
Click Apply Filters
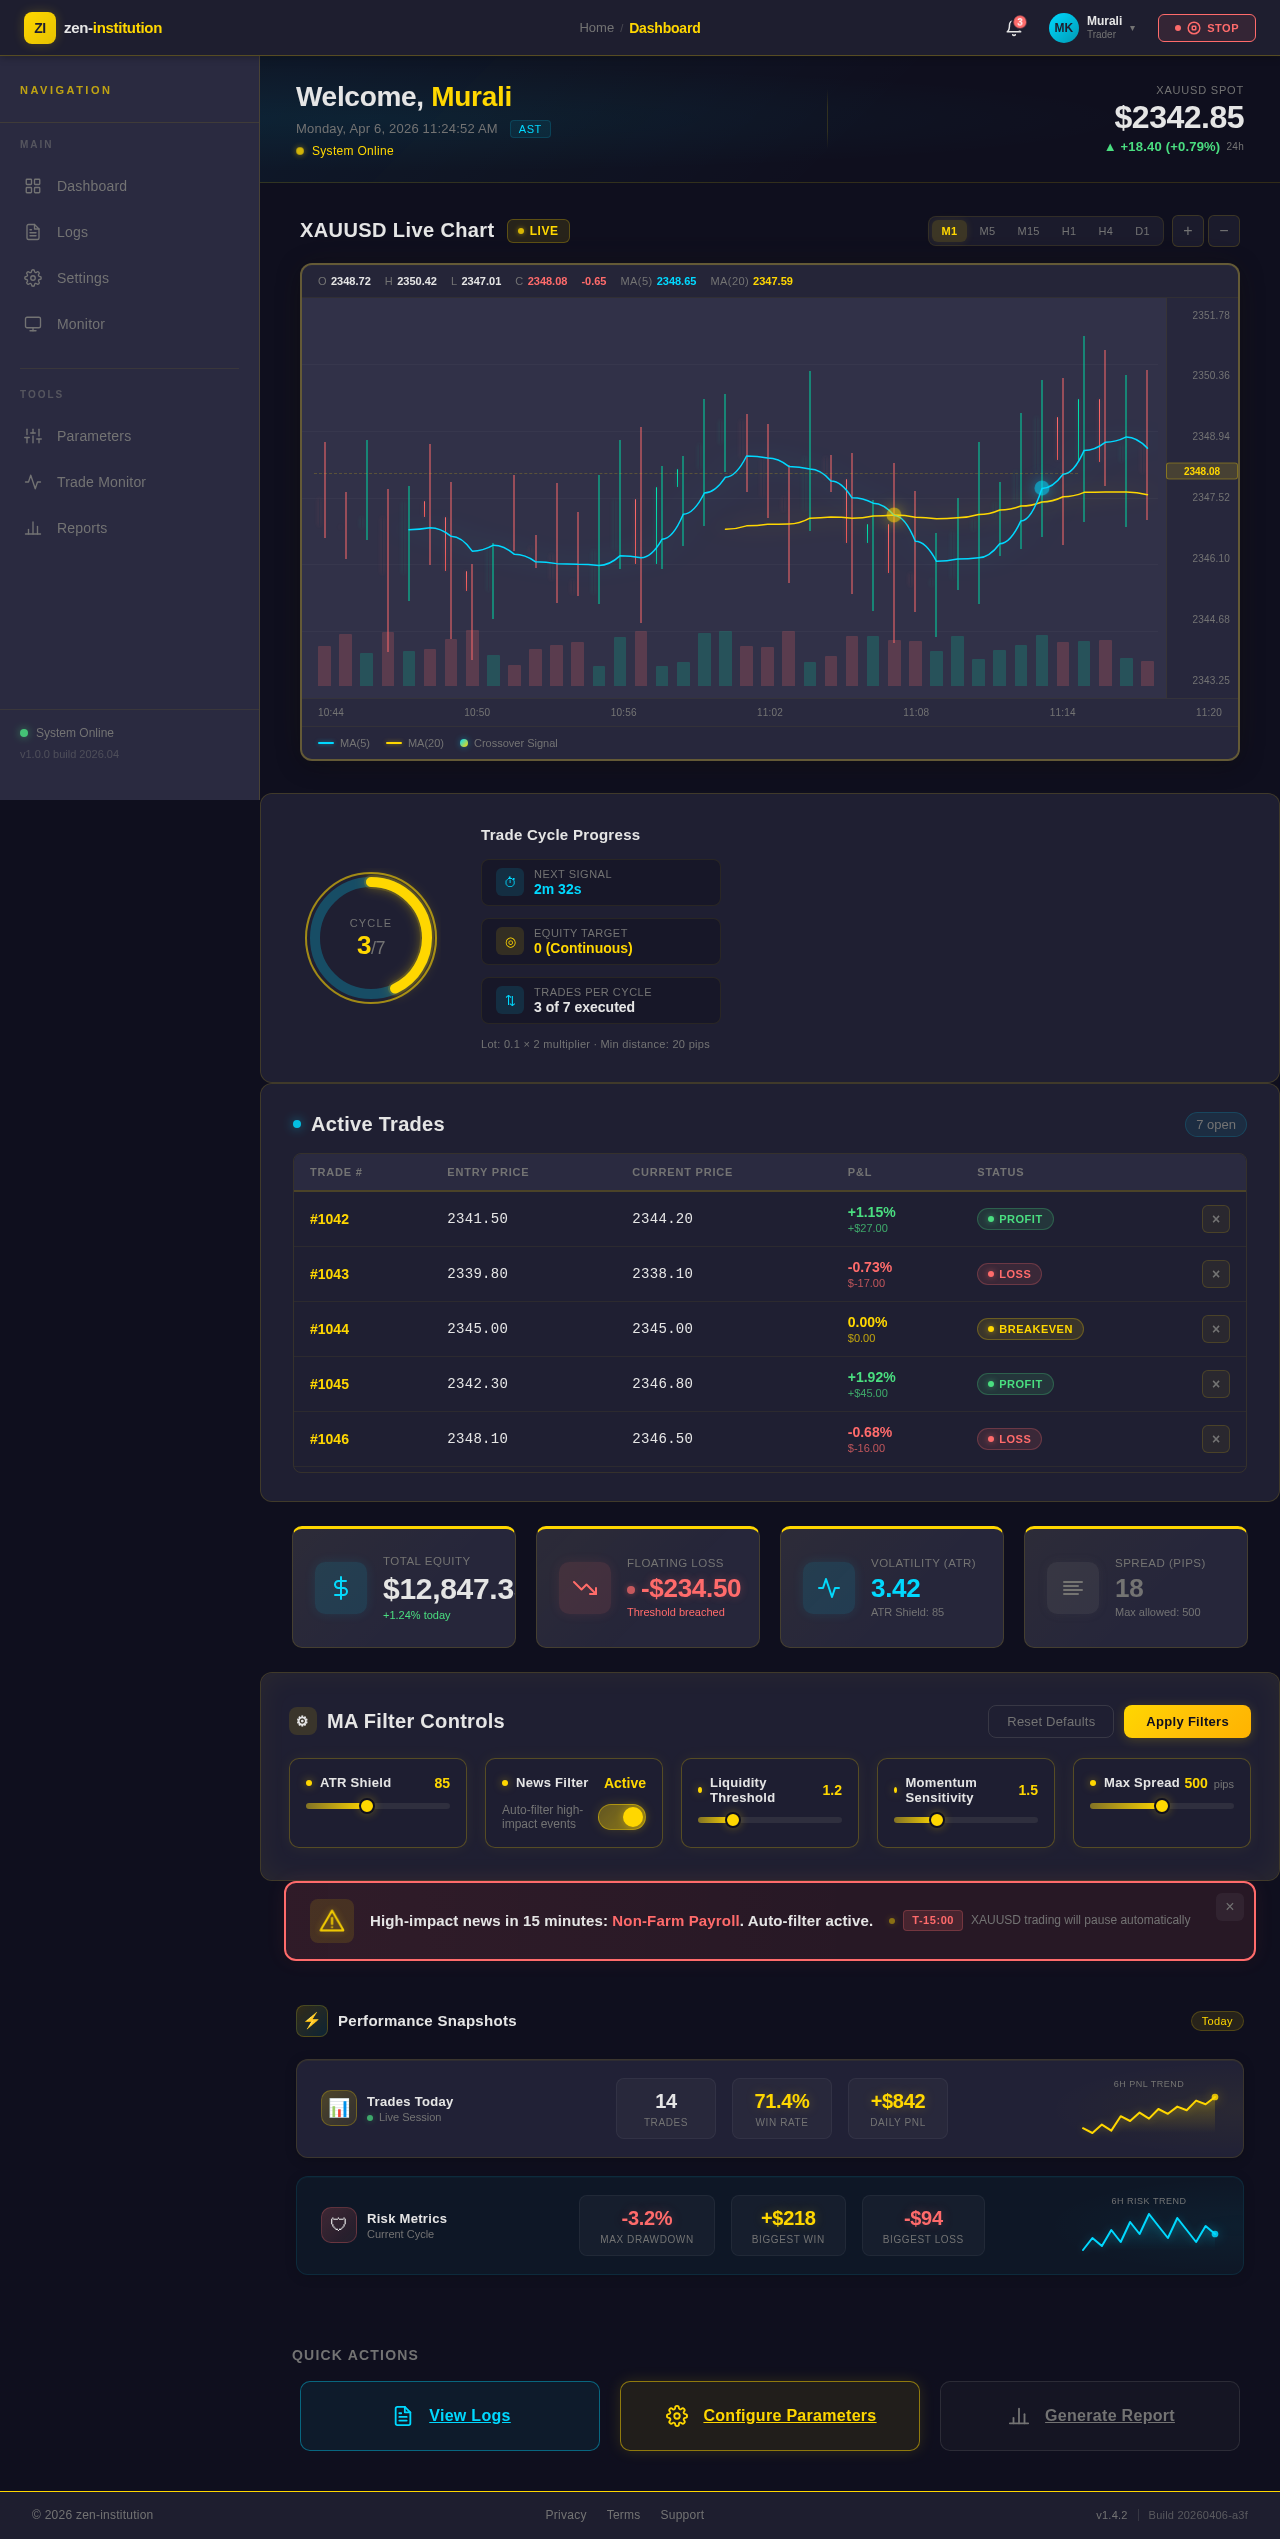pyautogui.click(x=1187, y=1722)
